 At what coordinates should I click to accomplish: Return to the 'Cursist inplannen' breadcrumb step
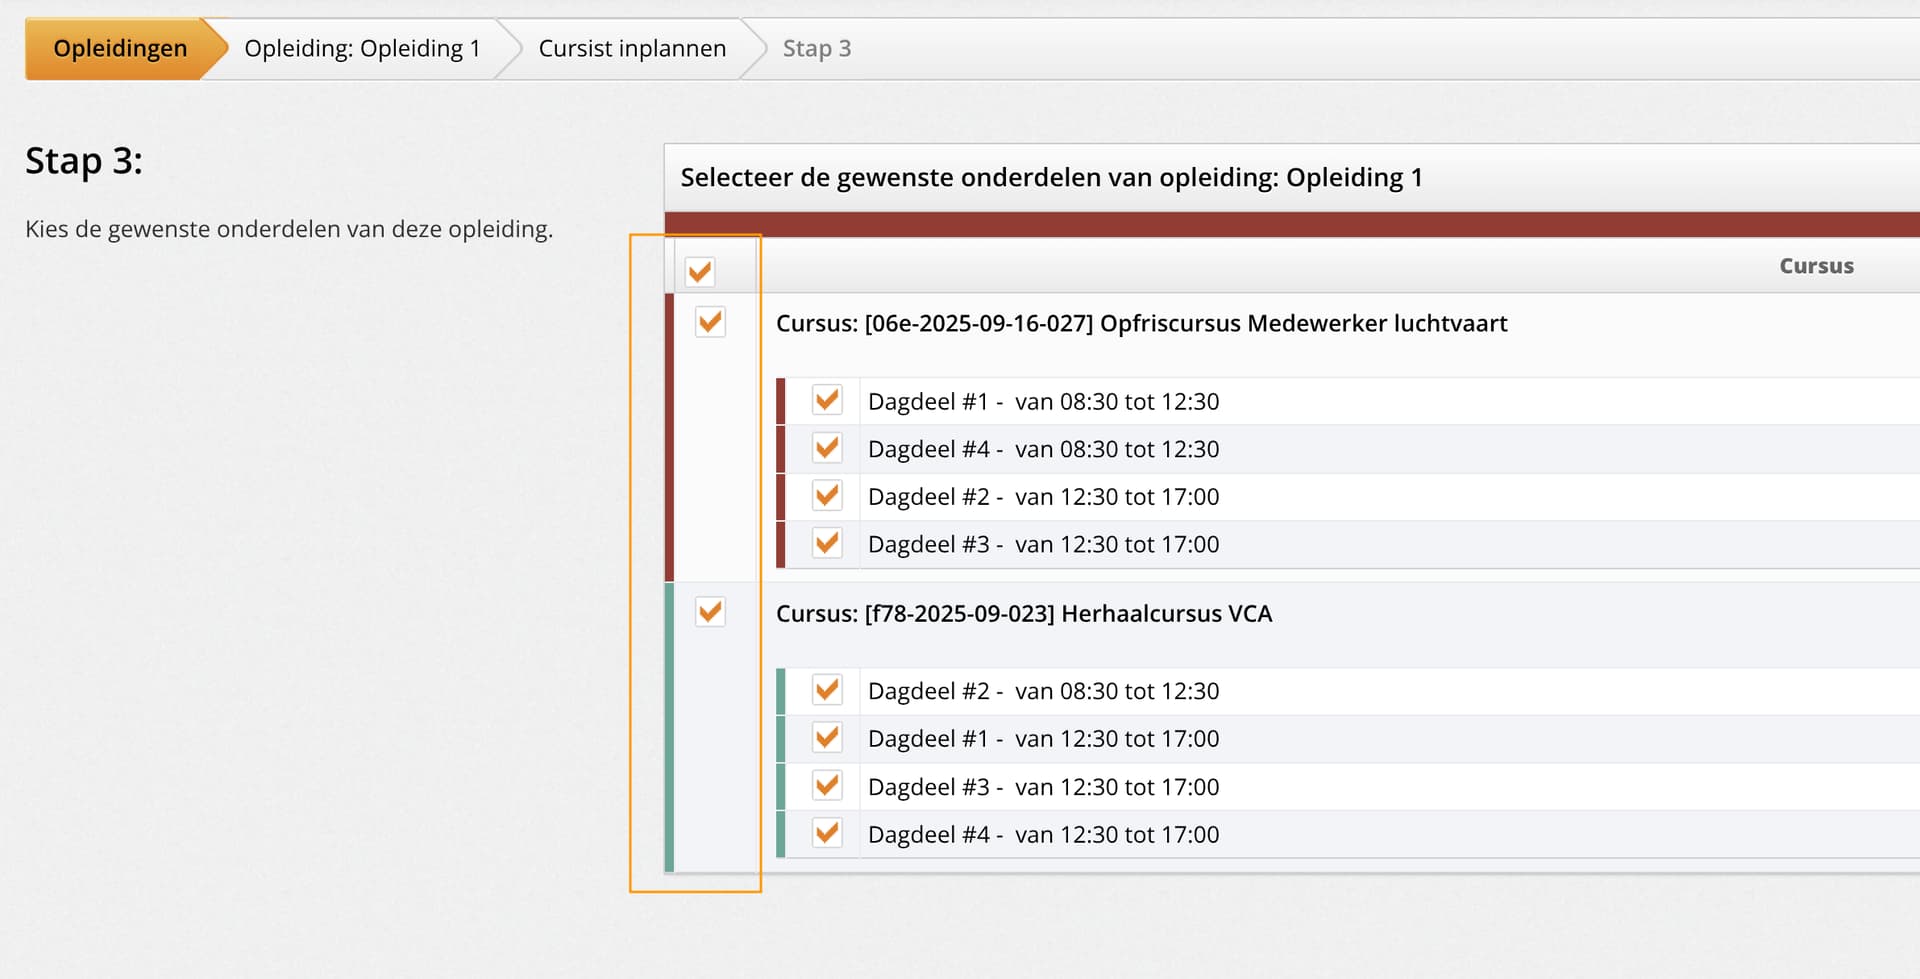632,48
